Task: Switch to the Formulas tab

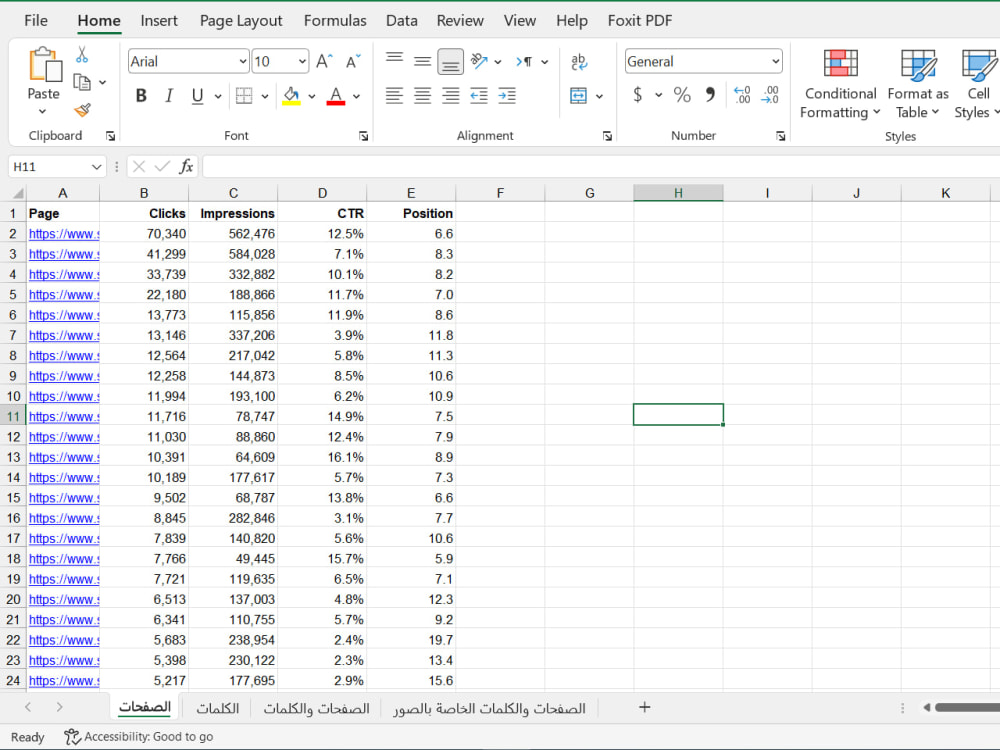Action: [335, 20]
